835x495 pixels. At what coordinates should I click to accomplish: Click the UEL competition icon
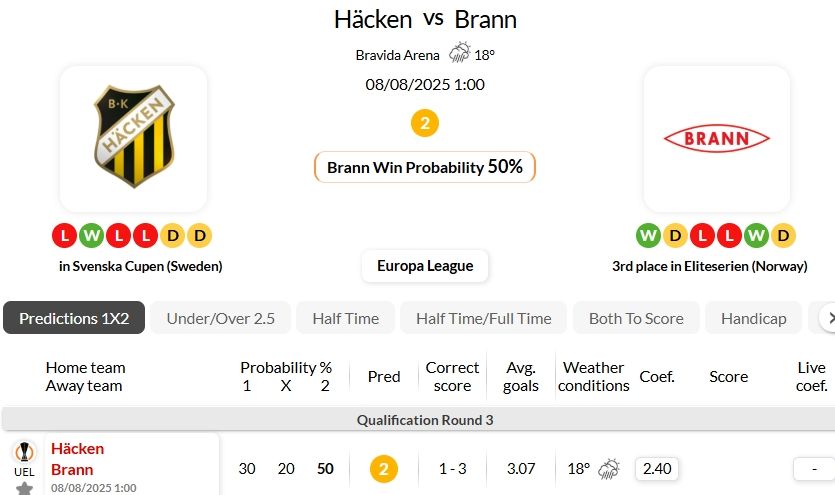pyautogui.click(x=24, y=452)
